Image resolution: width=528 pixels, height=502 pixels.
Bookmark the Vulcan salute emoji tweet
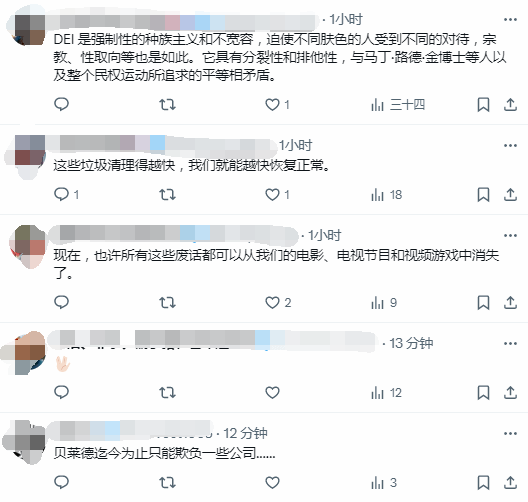(x=484, y=393)
